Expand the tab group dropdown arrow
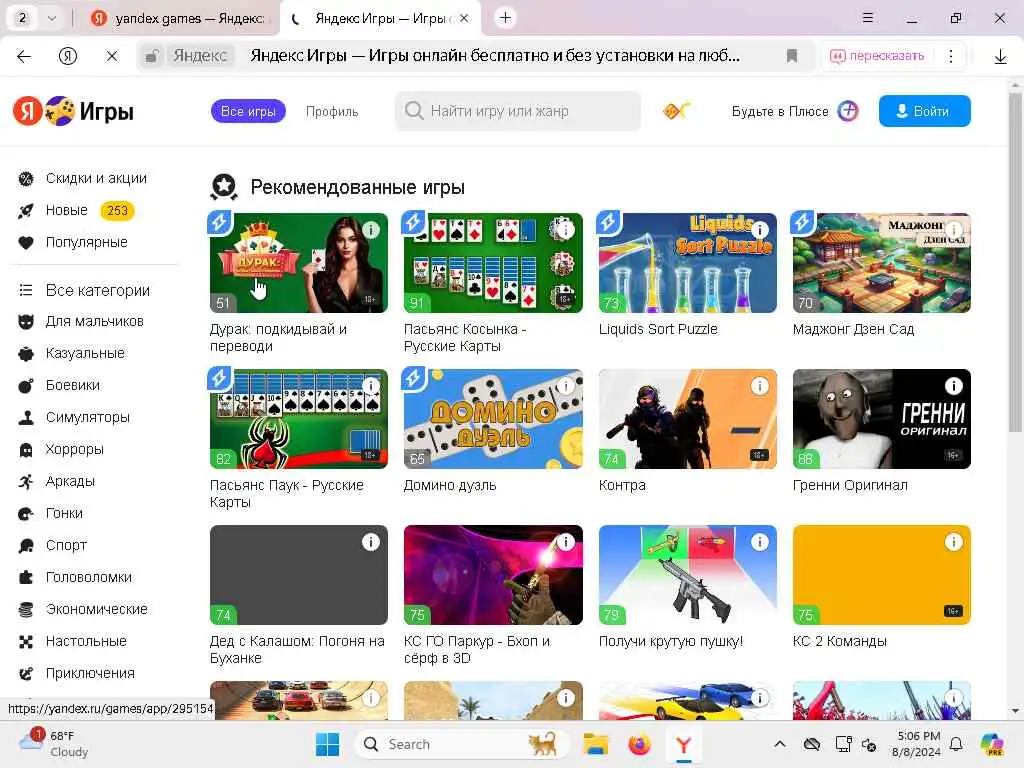Screen dimensions: 1024x768 point(52,18)
